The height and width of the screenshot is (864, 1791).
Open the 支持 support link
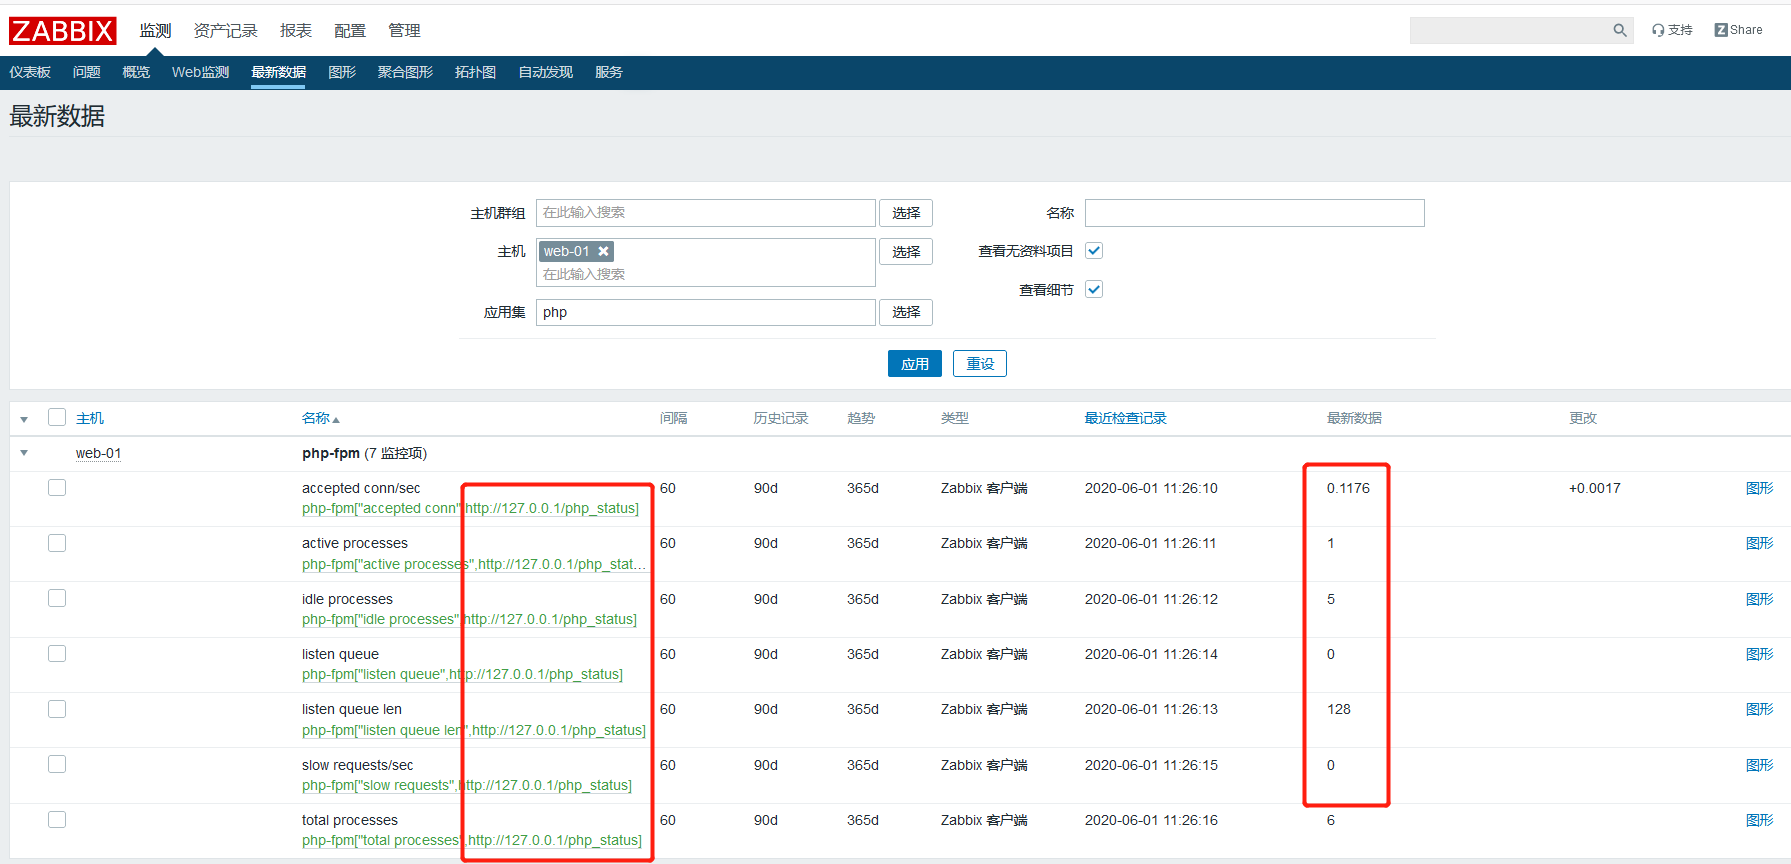pyautogui.click(x=1672, y=30)
